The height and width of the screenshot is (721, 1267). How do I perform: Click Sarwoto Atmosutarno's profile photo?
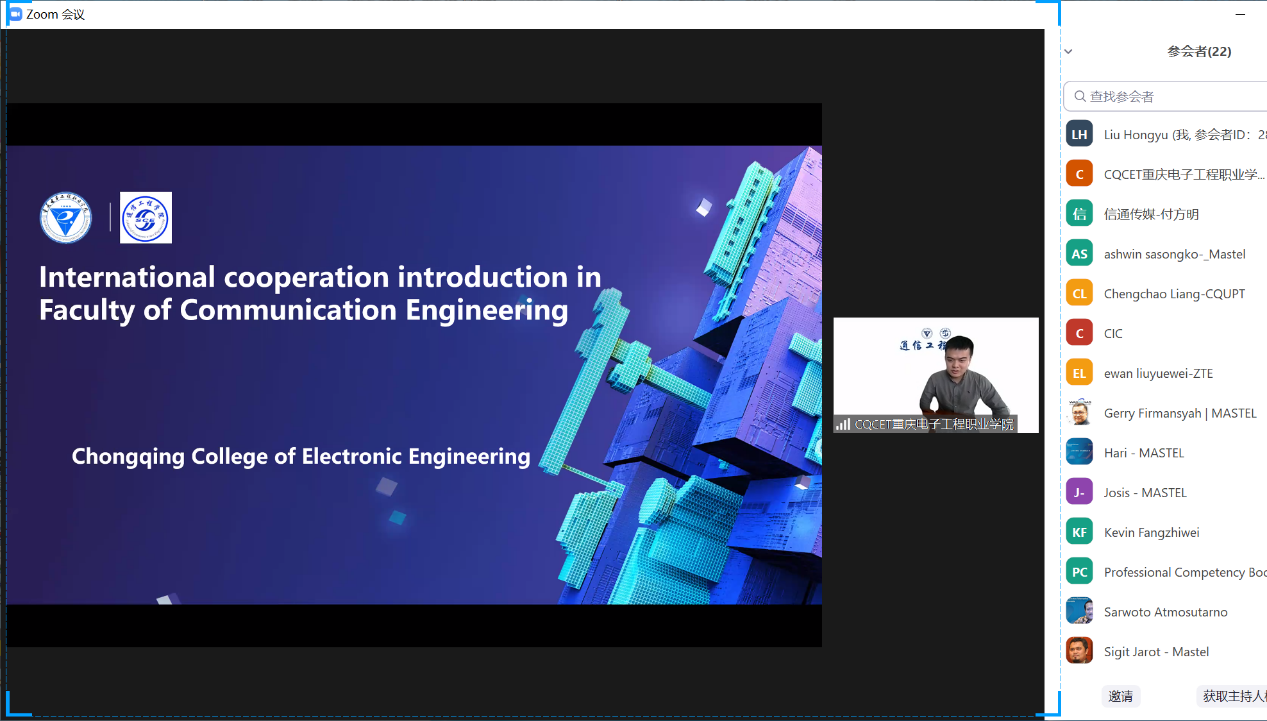1079,612
